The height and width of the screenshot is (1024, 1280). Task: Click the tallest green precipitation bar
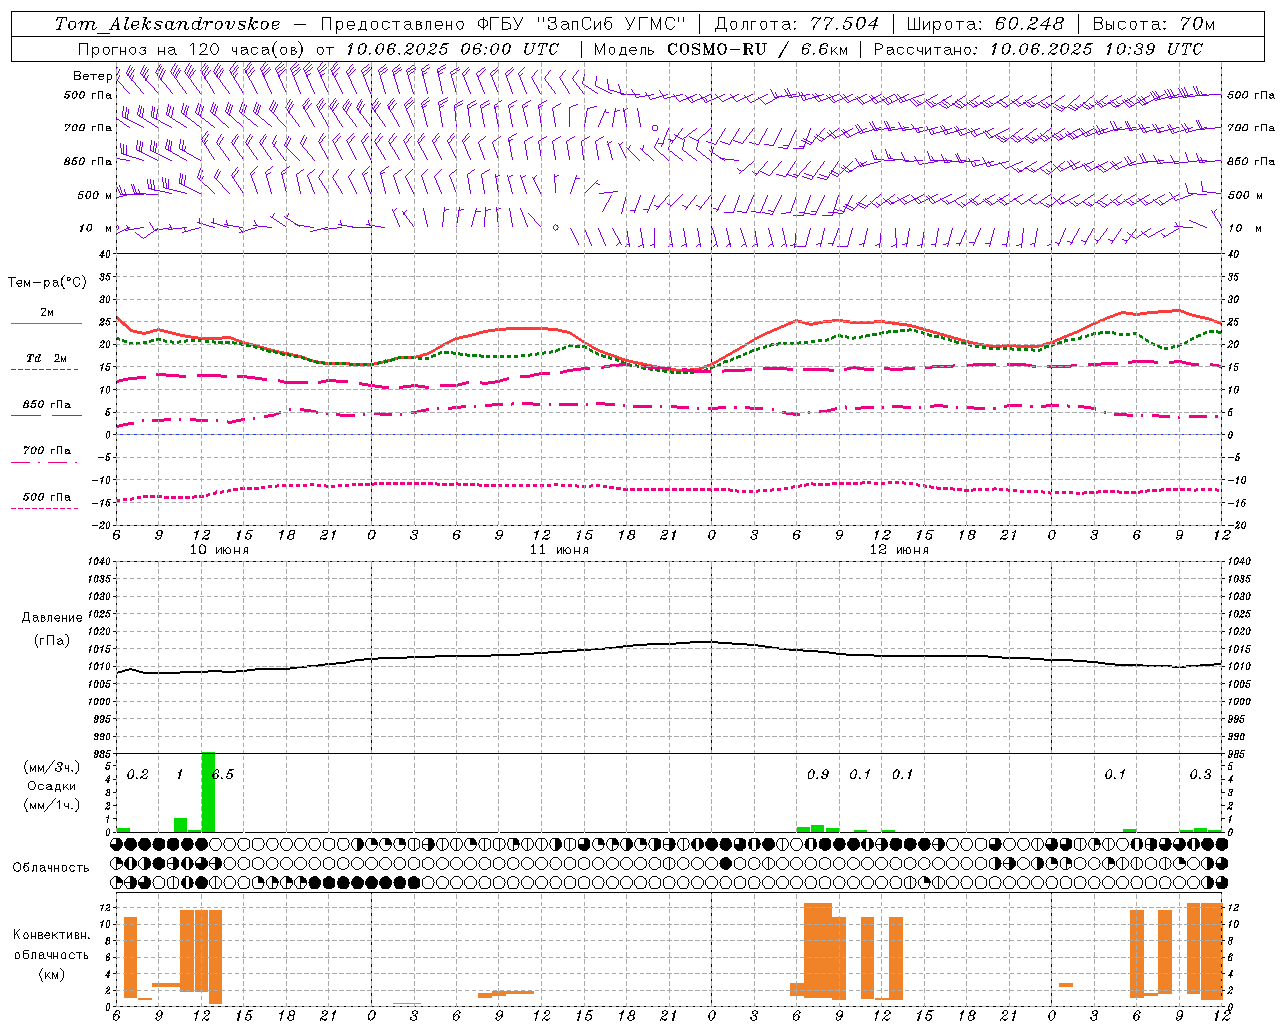point(208,792)
